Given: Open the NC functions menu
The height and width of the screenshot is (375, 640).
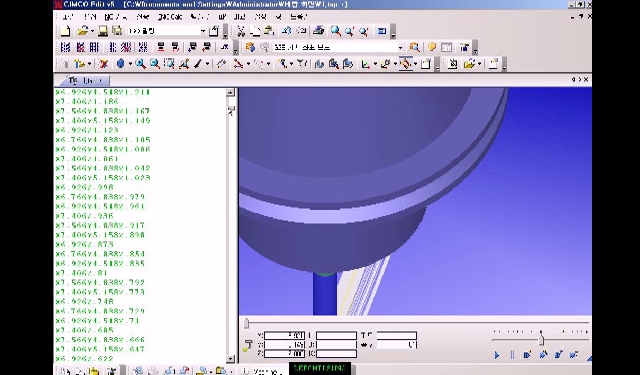Looking at the screenshot, I should pos(116,17).
